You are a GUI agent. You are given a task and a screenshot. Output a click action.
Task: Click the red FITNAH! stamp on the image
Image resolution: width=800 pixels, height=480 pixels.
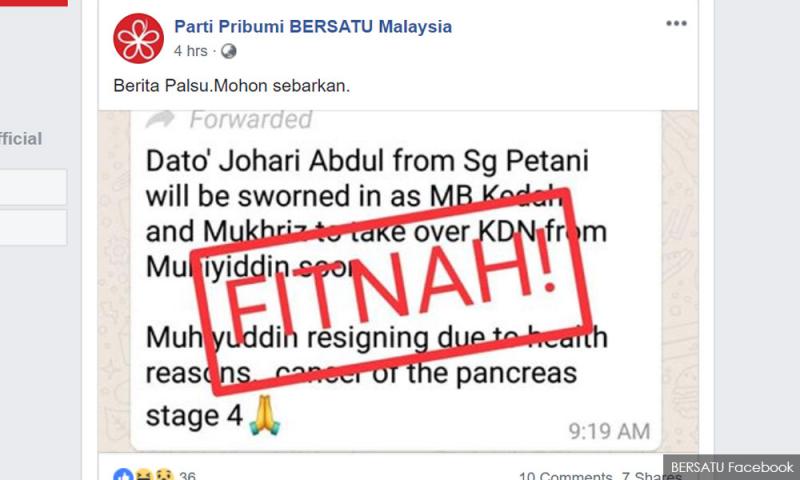[392, 292]
